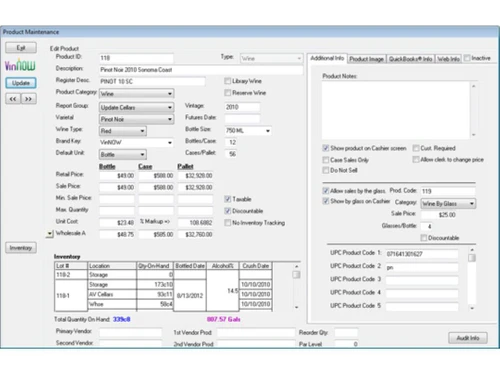The width and height of the screenshot is (500, 375).
Task: Click the inventory list scroll-down arrow
Action: click(x=296, y=307)
